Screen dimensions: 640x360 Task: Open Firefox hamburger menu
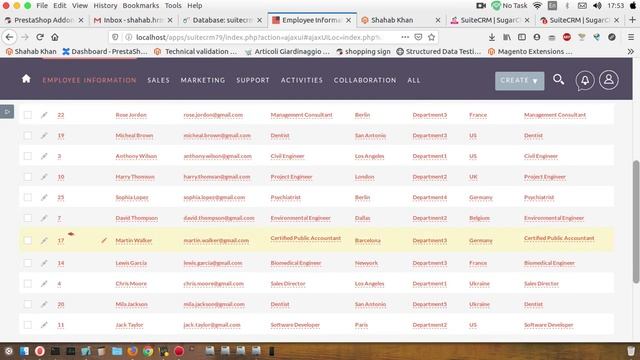631,37
